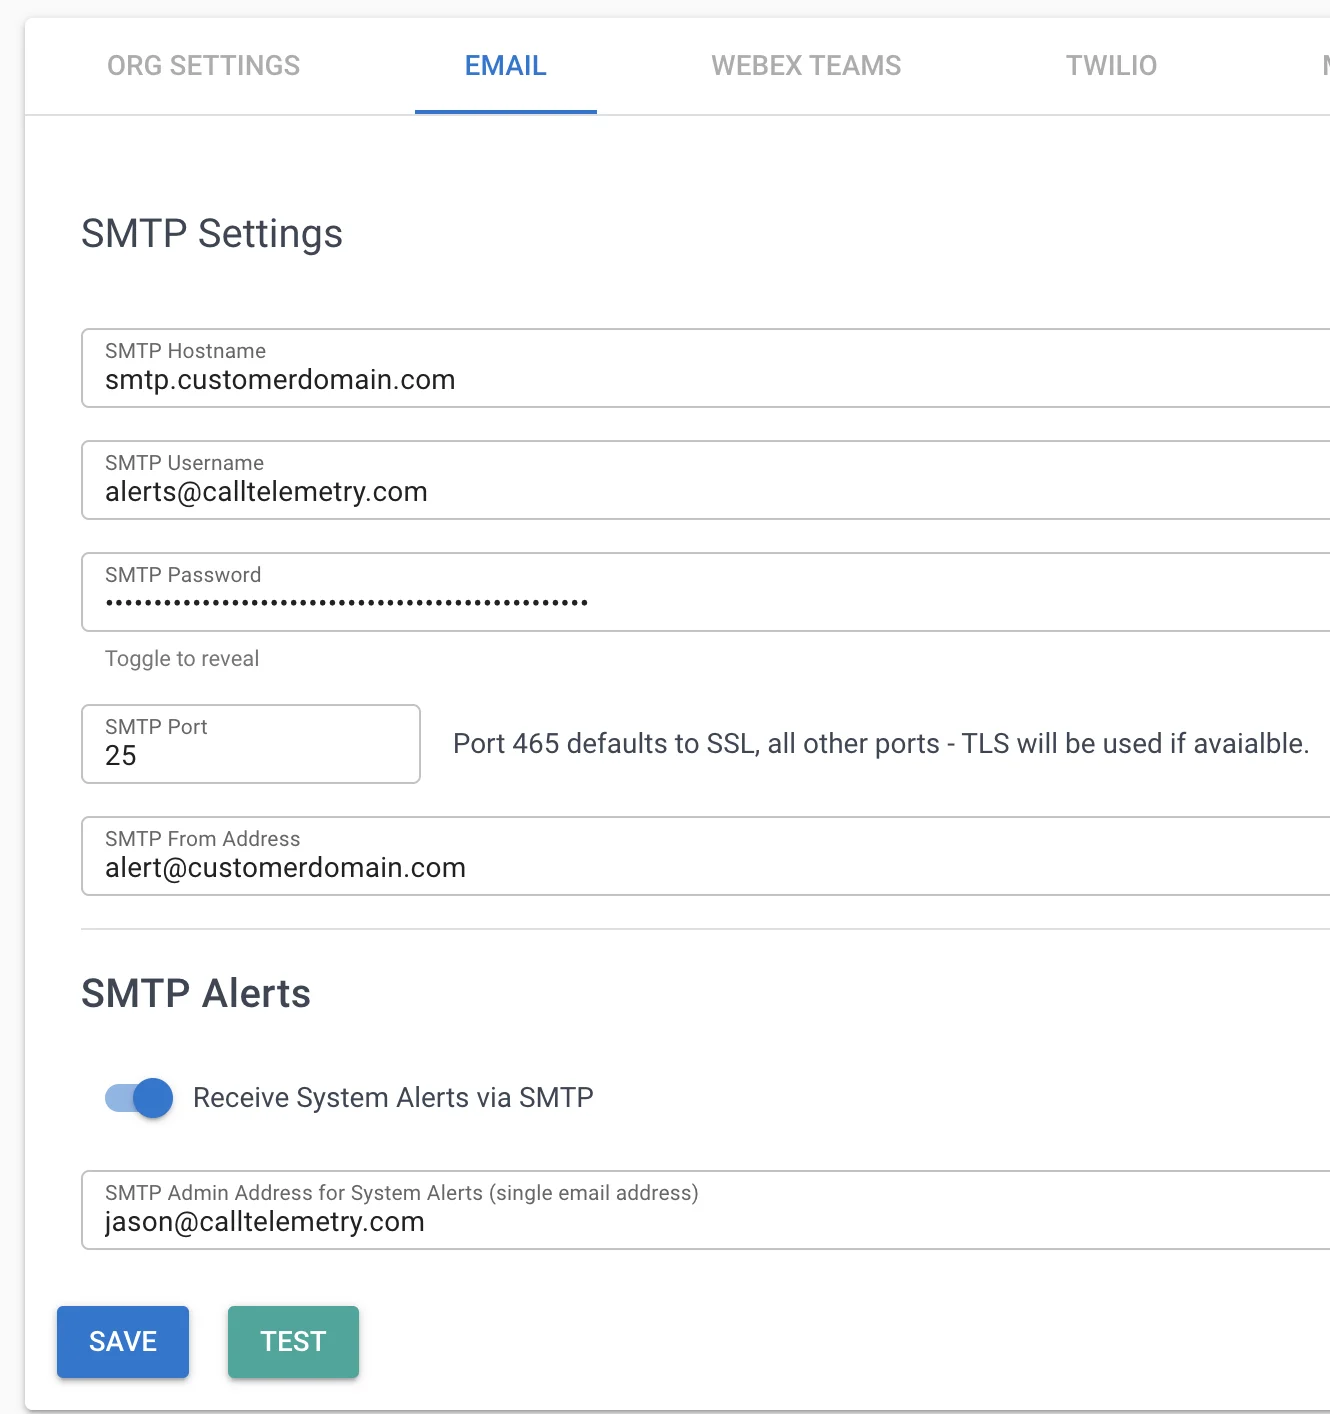
Task: Go to the TWILIO configuration tab
Action: click(1110, 65)
